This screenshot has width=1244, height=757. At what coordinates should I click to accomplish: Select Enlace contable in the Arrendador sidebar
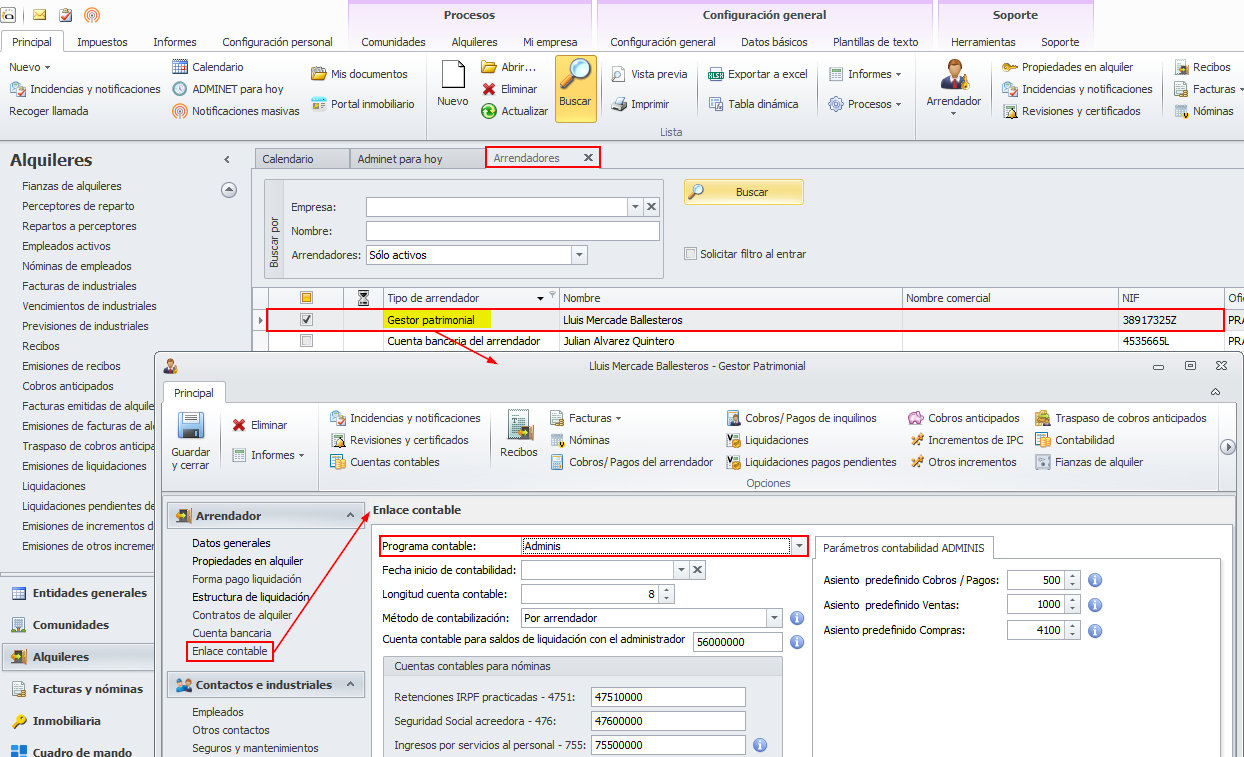tap(230, 651)
